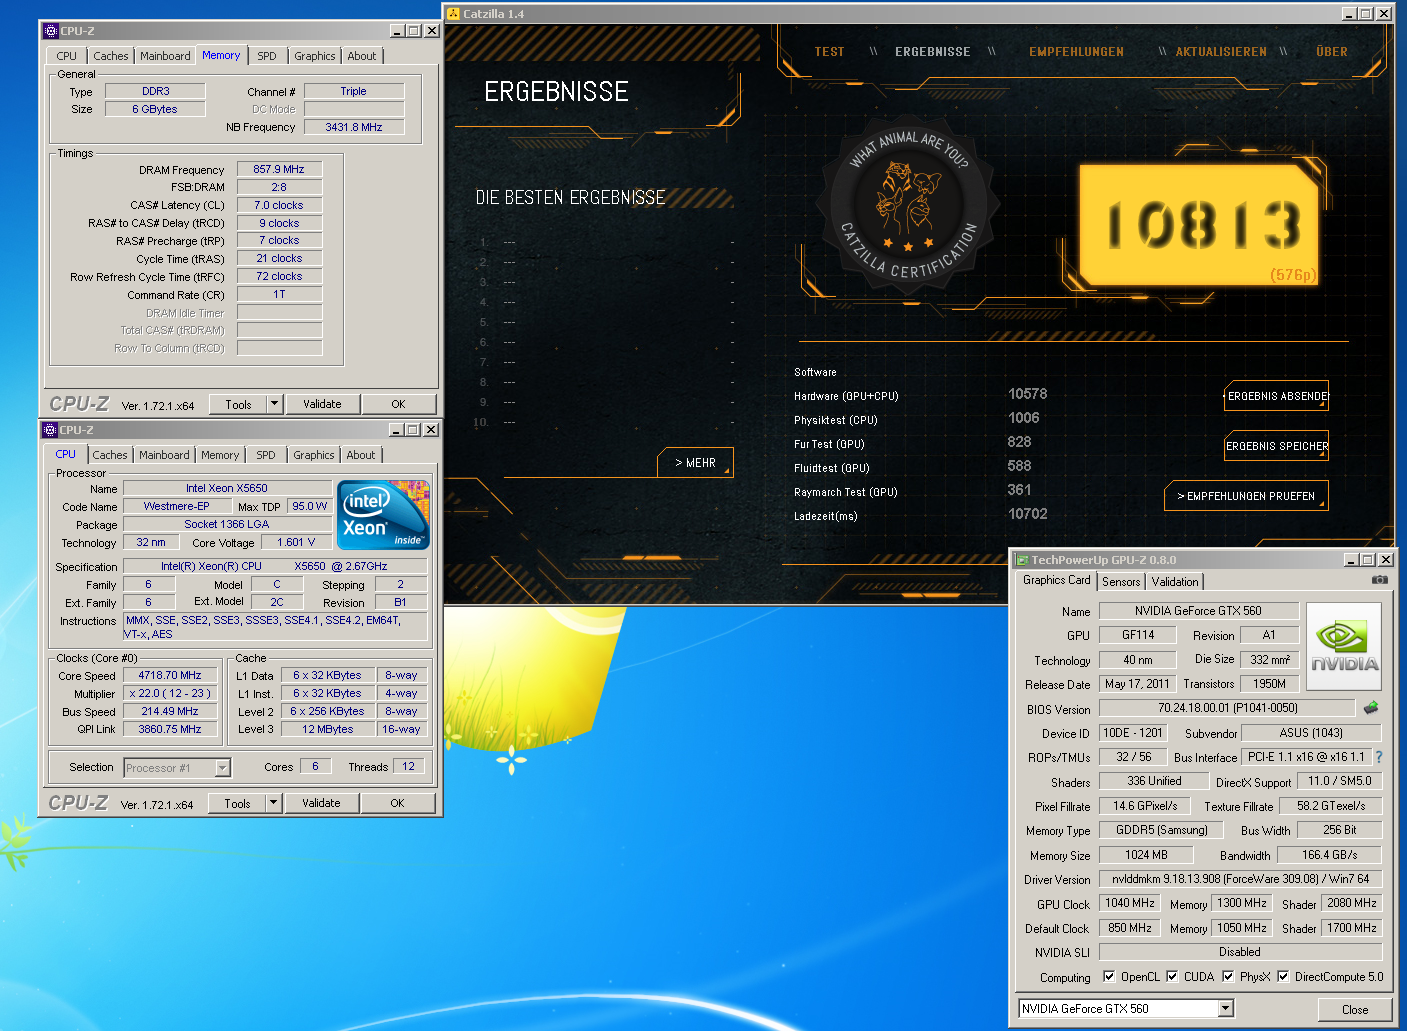Go to the TEST menu in Catzilla
Viewport: 1407px width, 1031px height.
(x=829, y=52)
